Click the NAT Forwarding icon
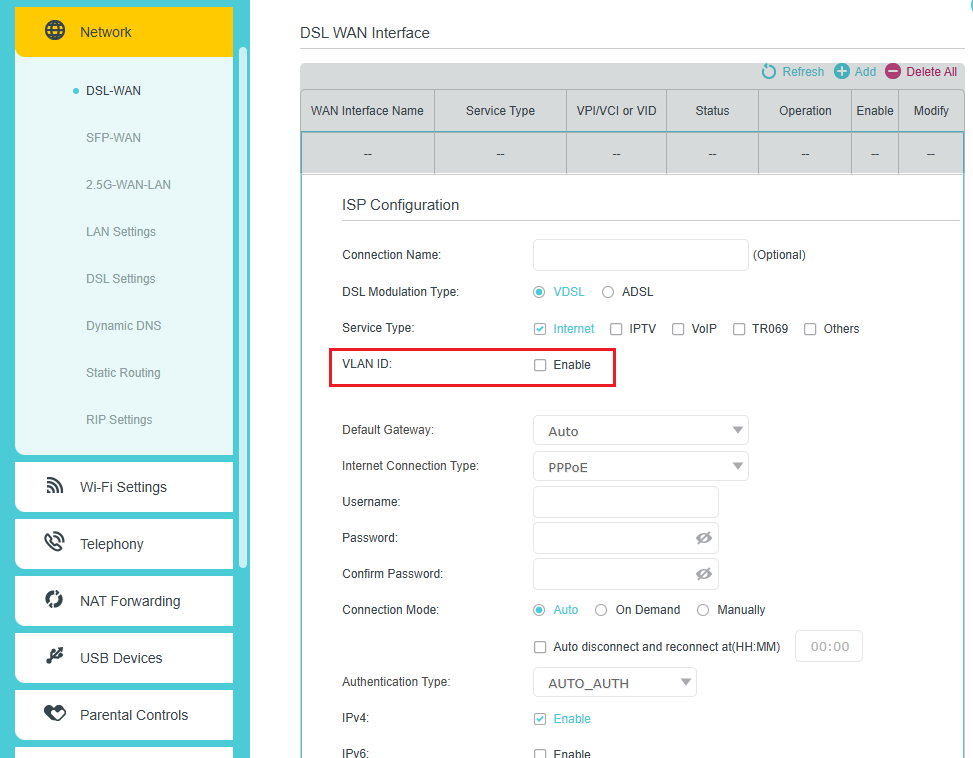 (x=53, y=601)
